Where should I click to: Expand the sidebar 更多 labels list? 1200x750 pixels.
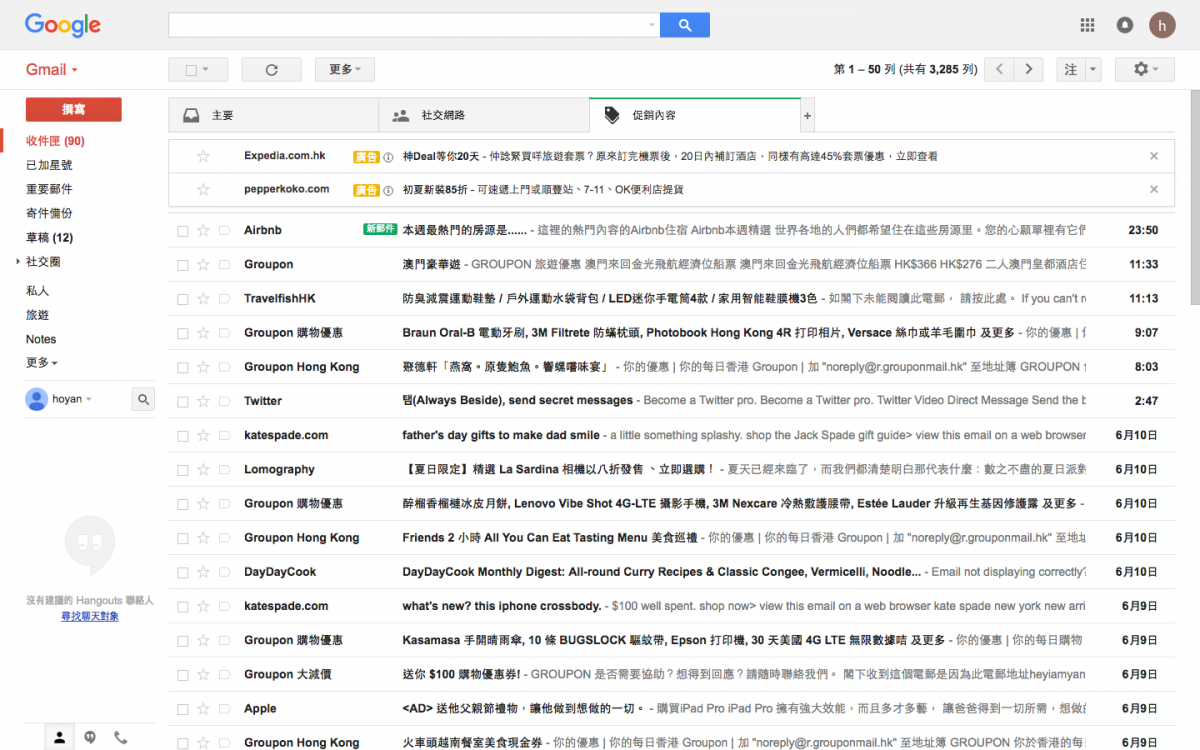(x=42, y=363)
